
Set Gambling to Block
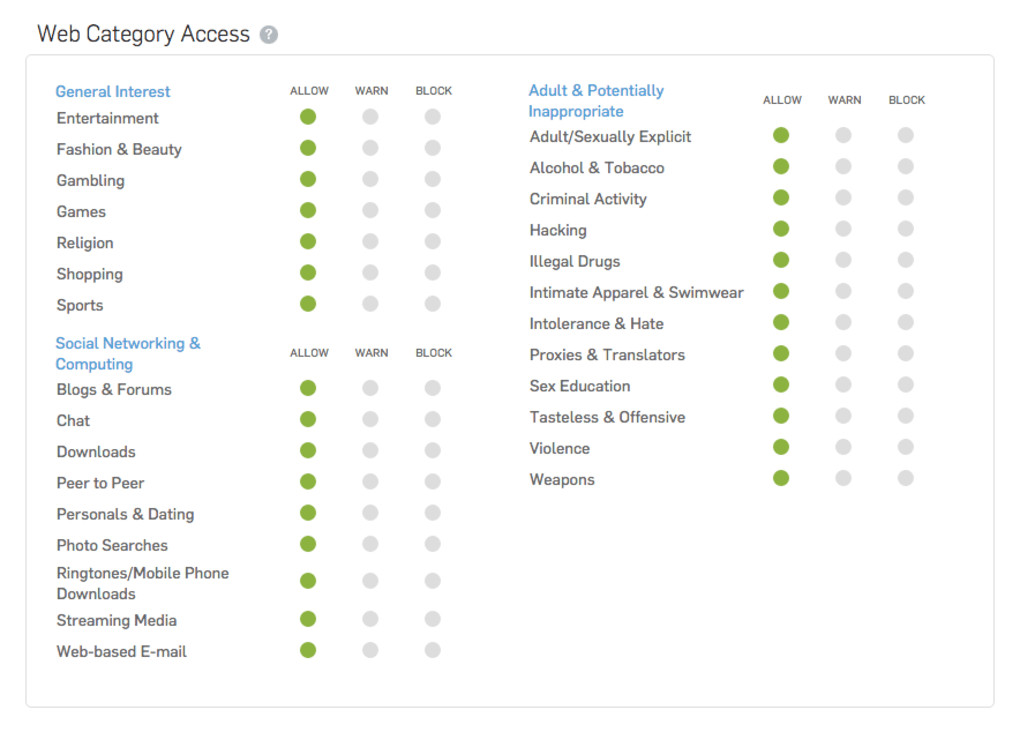[432, 179]
